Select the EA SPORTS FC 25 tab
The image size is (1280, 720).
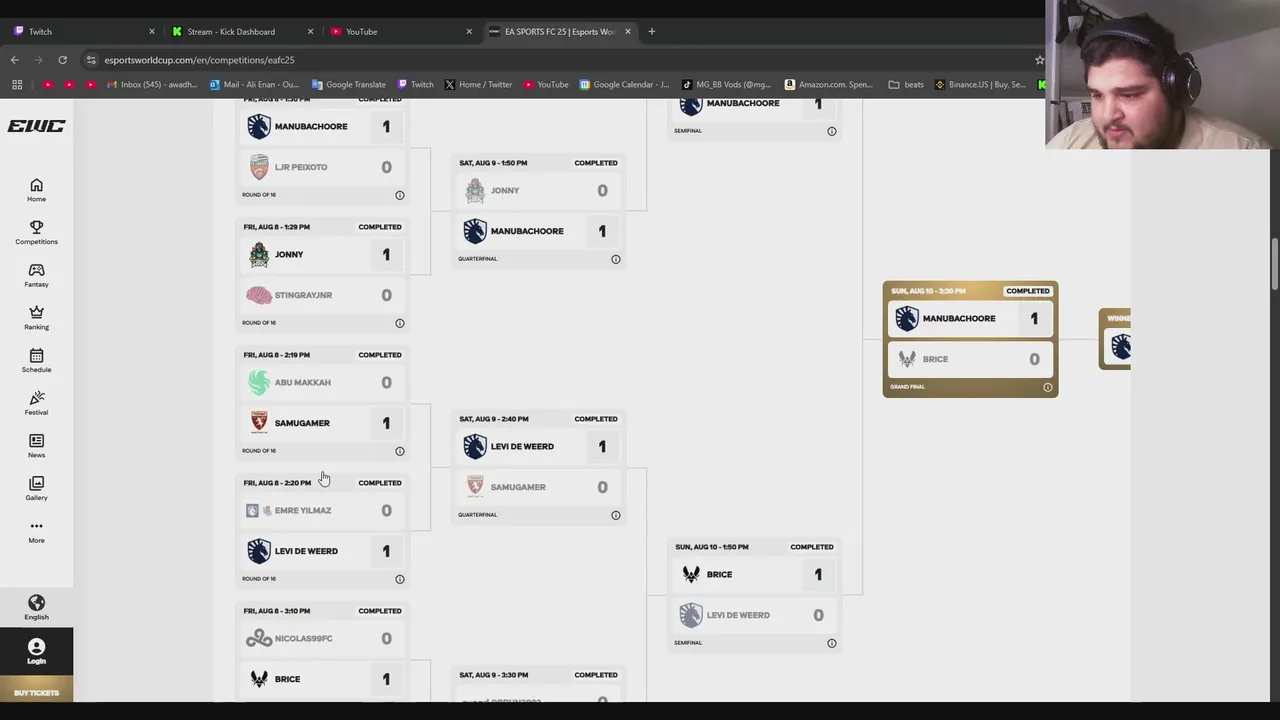pyautogui.click(x=558, y=31)
